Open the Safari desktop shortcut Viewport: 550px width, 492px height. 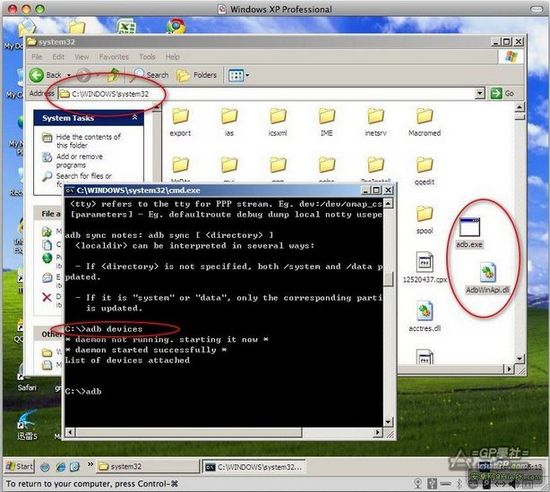tap(27, 378)
